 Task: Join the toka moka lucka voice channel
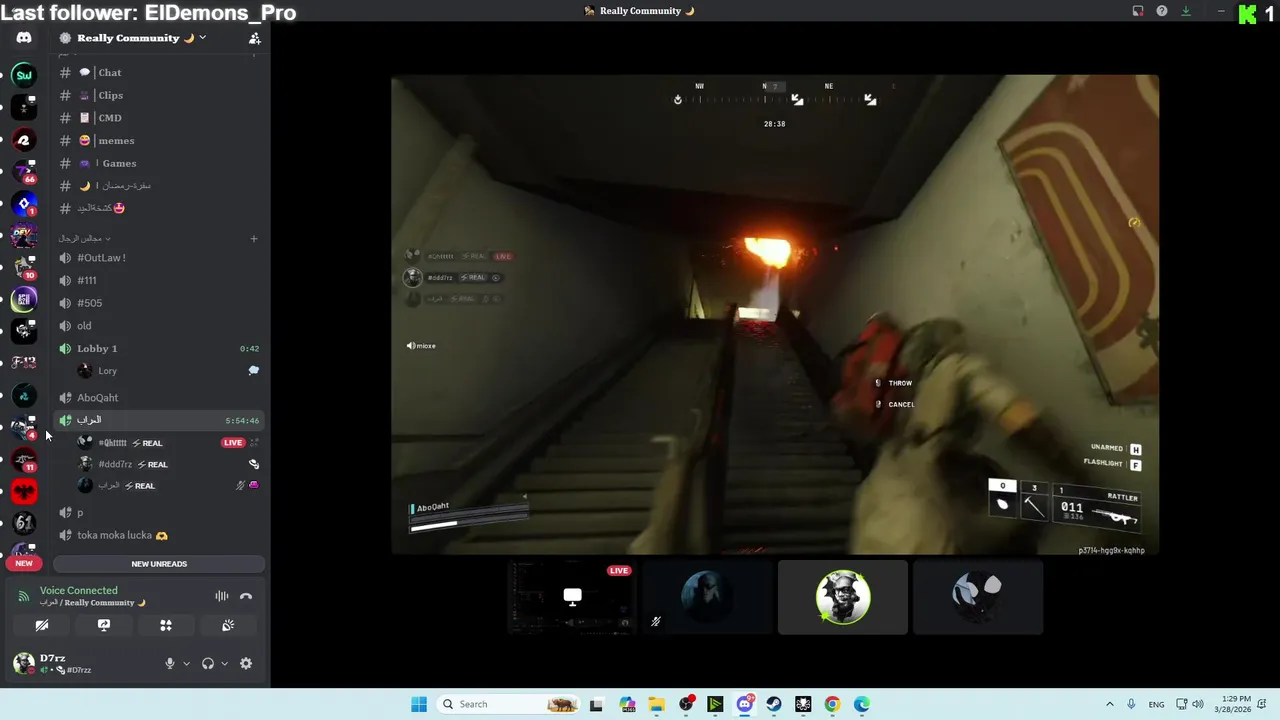click(x=160, y=535)
